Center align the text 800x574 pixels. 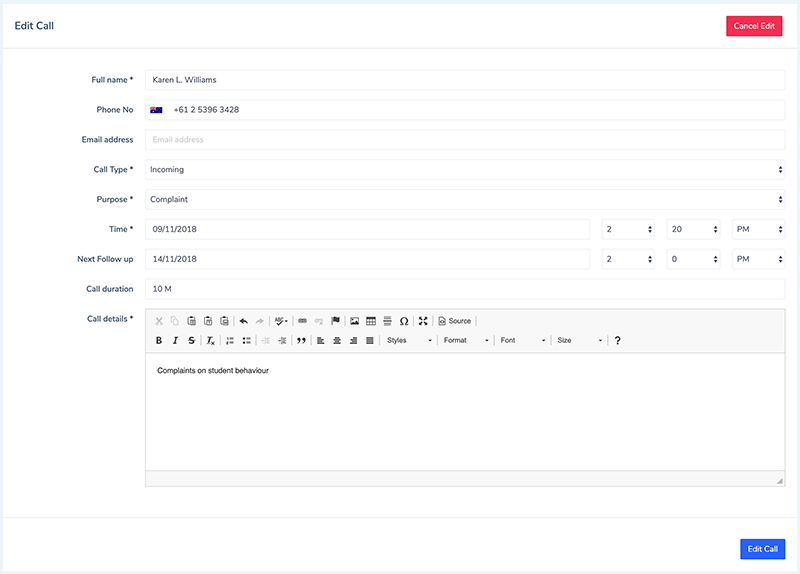coord(337,340)
